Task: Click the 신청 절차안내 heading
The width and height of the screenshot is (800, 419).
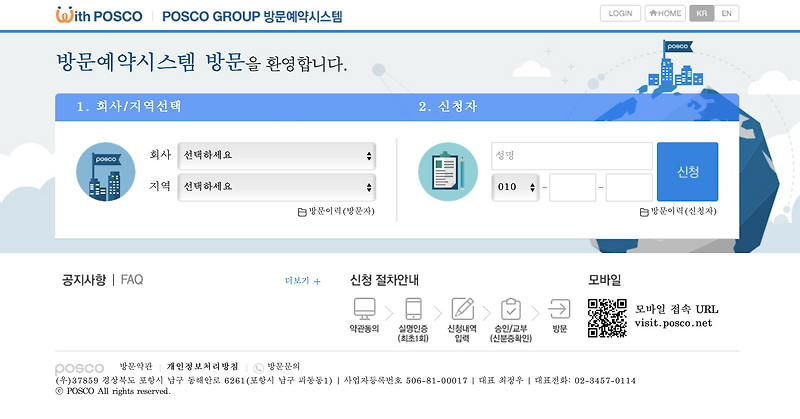Action: coord(384,280)
